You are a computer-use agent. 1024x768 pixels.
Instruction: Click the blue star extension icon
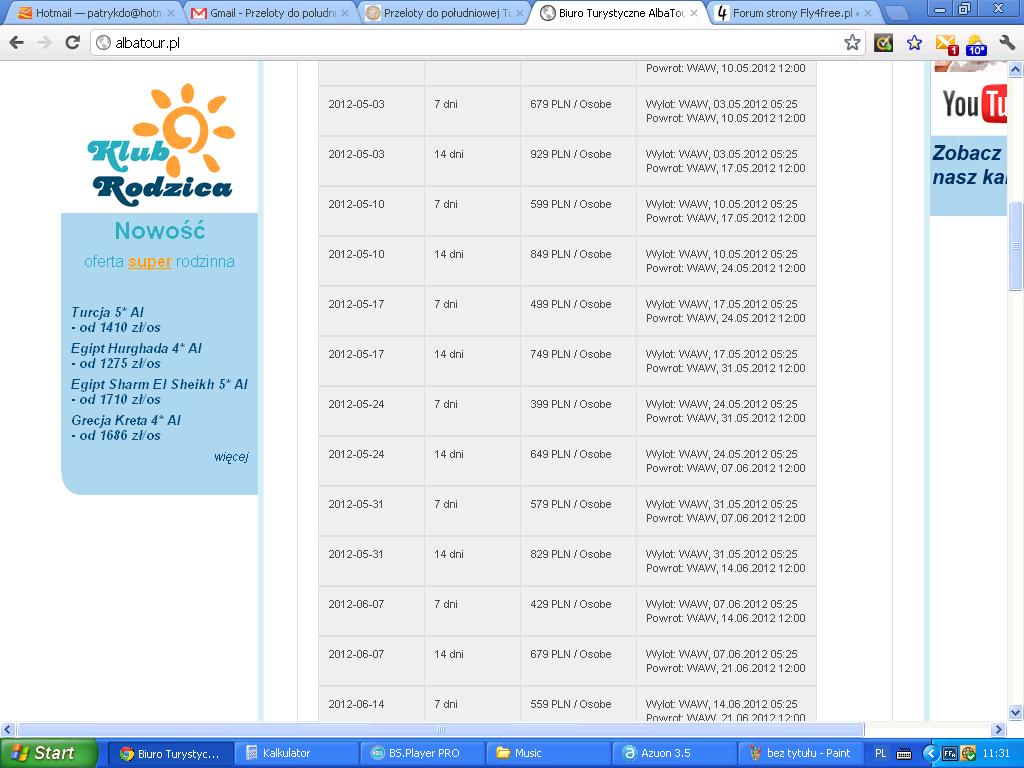(914, 43)
